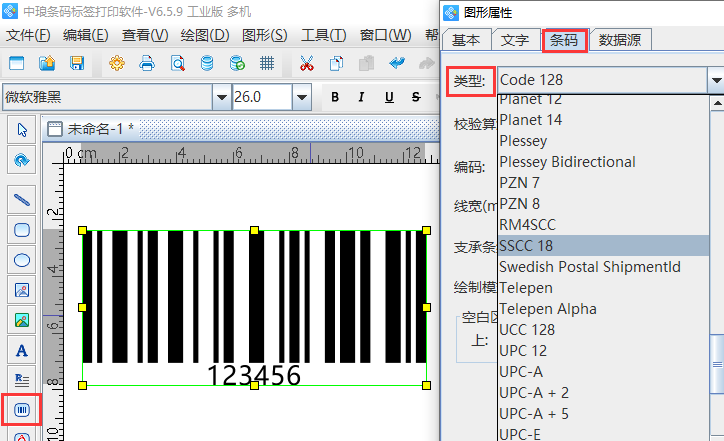
Task: Choose UCC 128 barcode type
Action: (603, 330)
